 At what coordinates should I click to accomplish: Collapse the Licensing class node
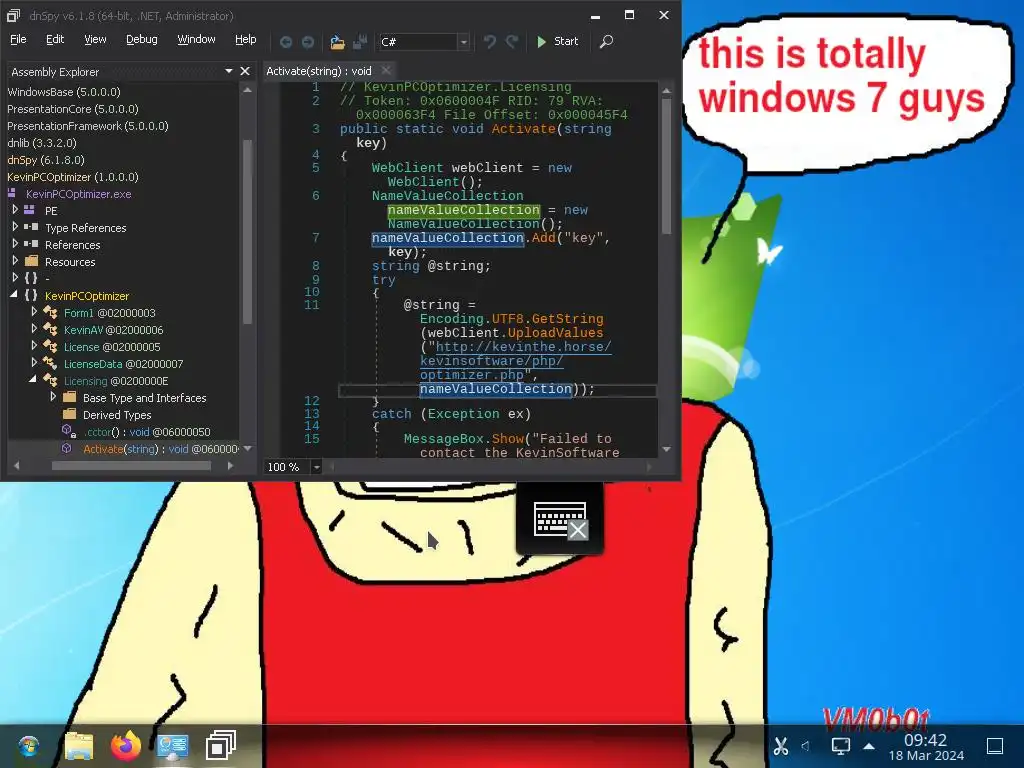(33, 380)
